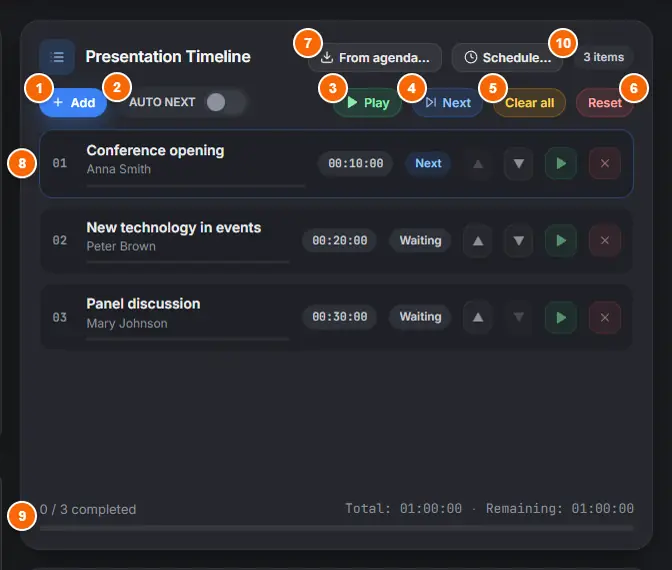Select the New technology in events title
The image size is (672, 570).
click(x=174, y=228)
